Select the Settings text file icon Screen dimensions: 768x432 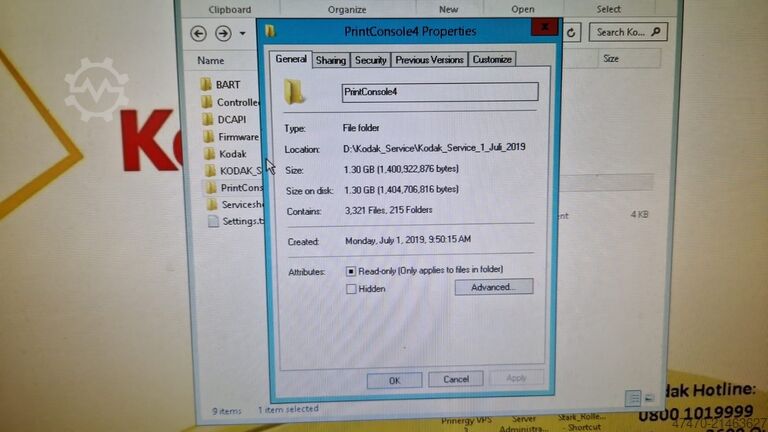(x=213, y=222)
